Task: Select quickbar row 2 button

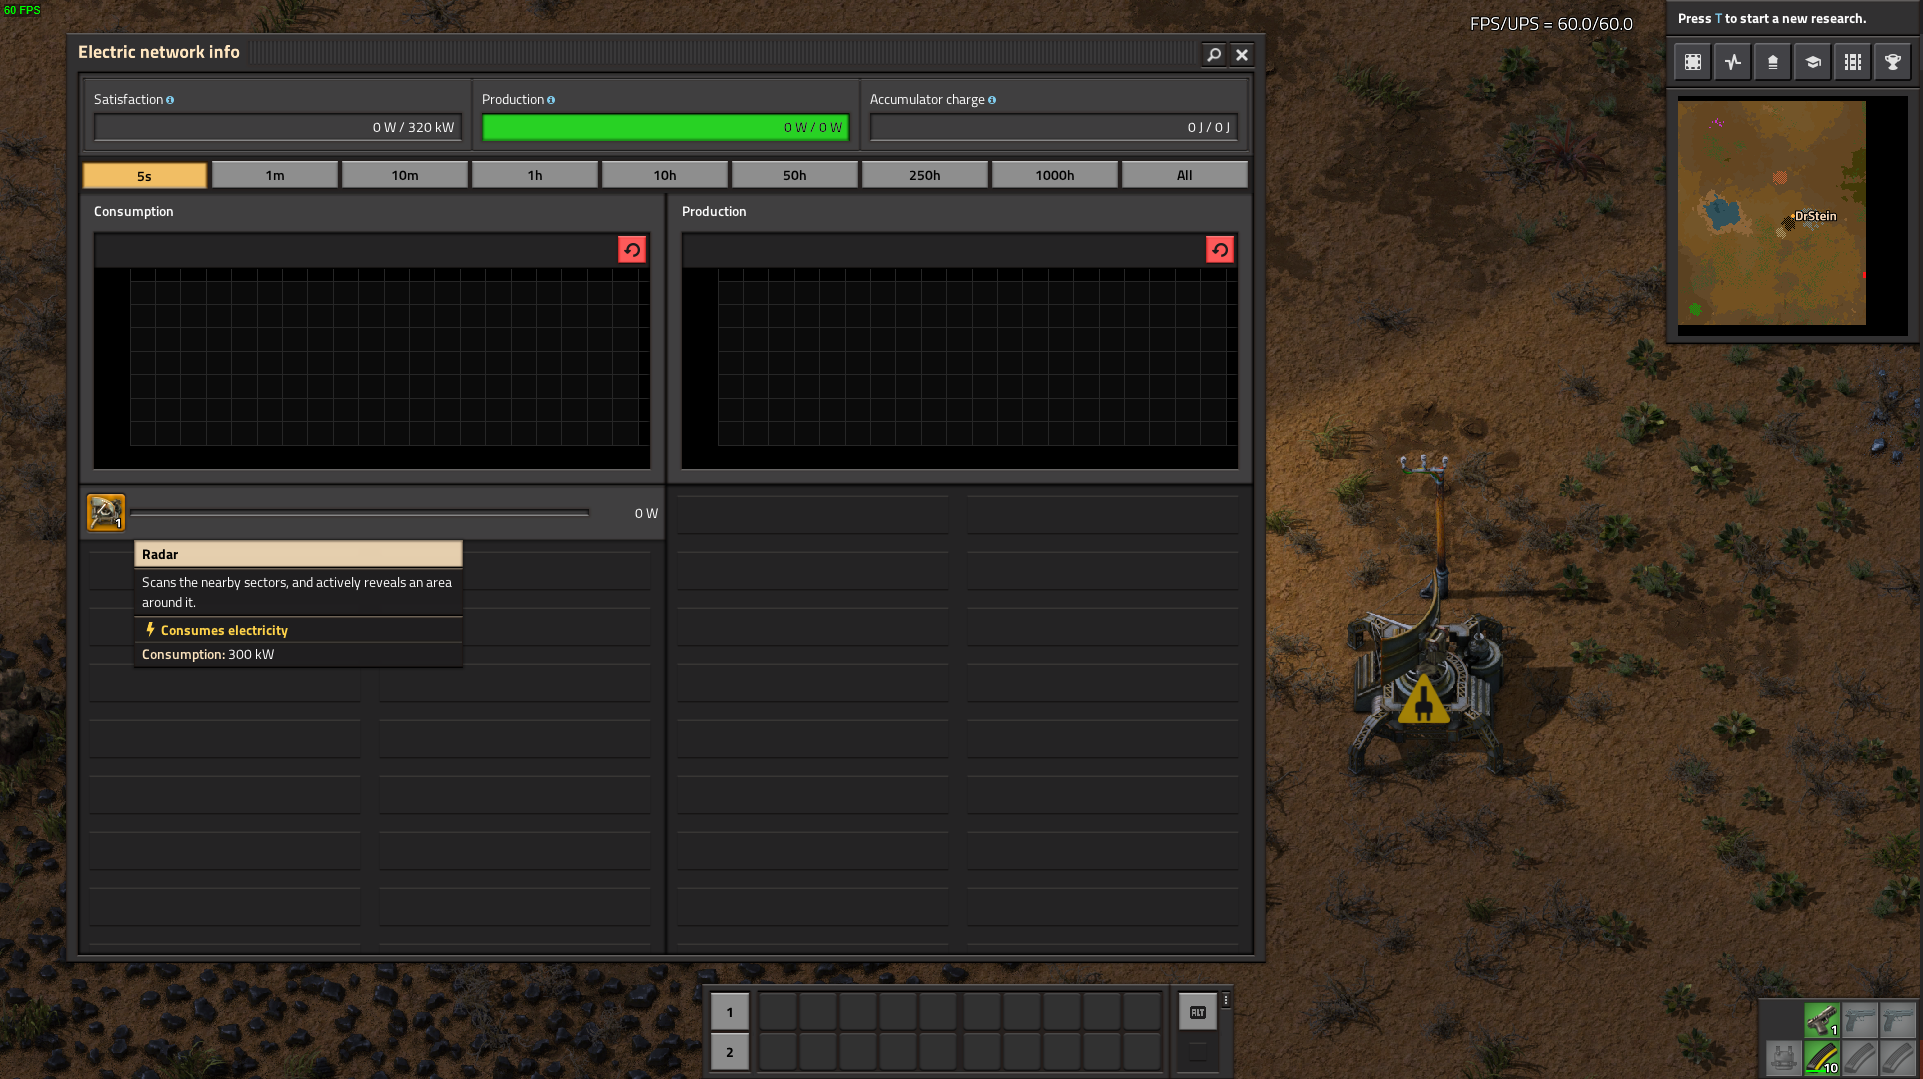Action: 730,1052
